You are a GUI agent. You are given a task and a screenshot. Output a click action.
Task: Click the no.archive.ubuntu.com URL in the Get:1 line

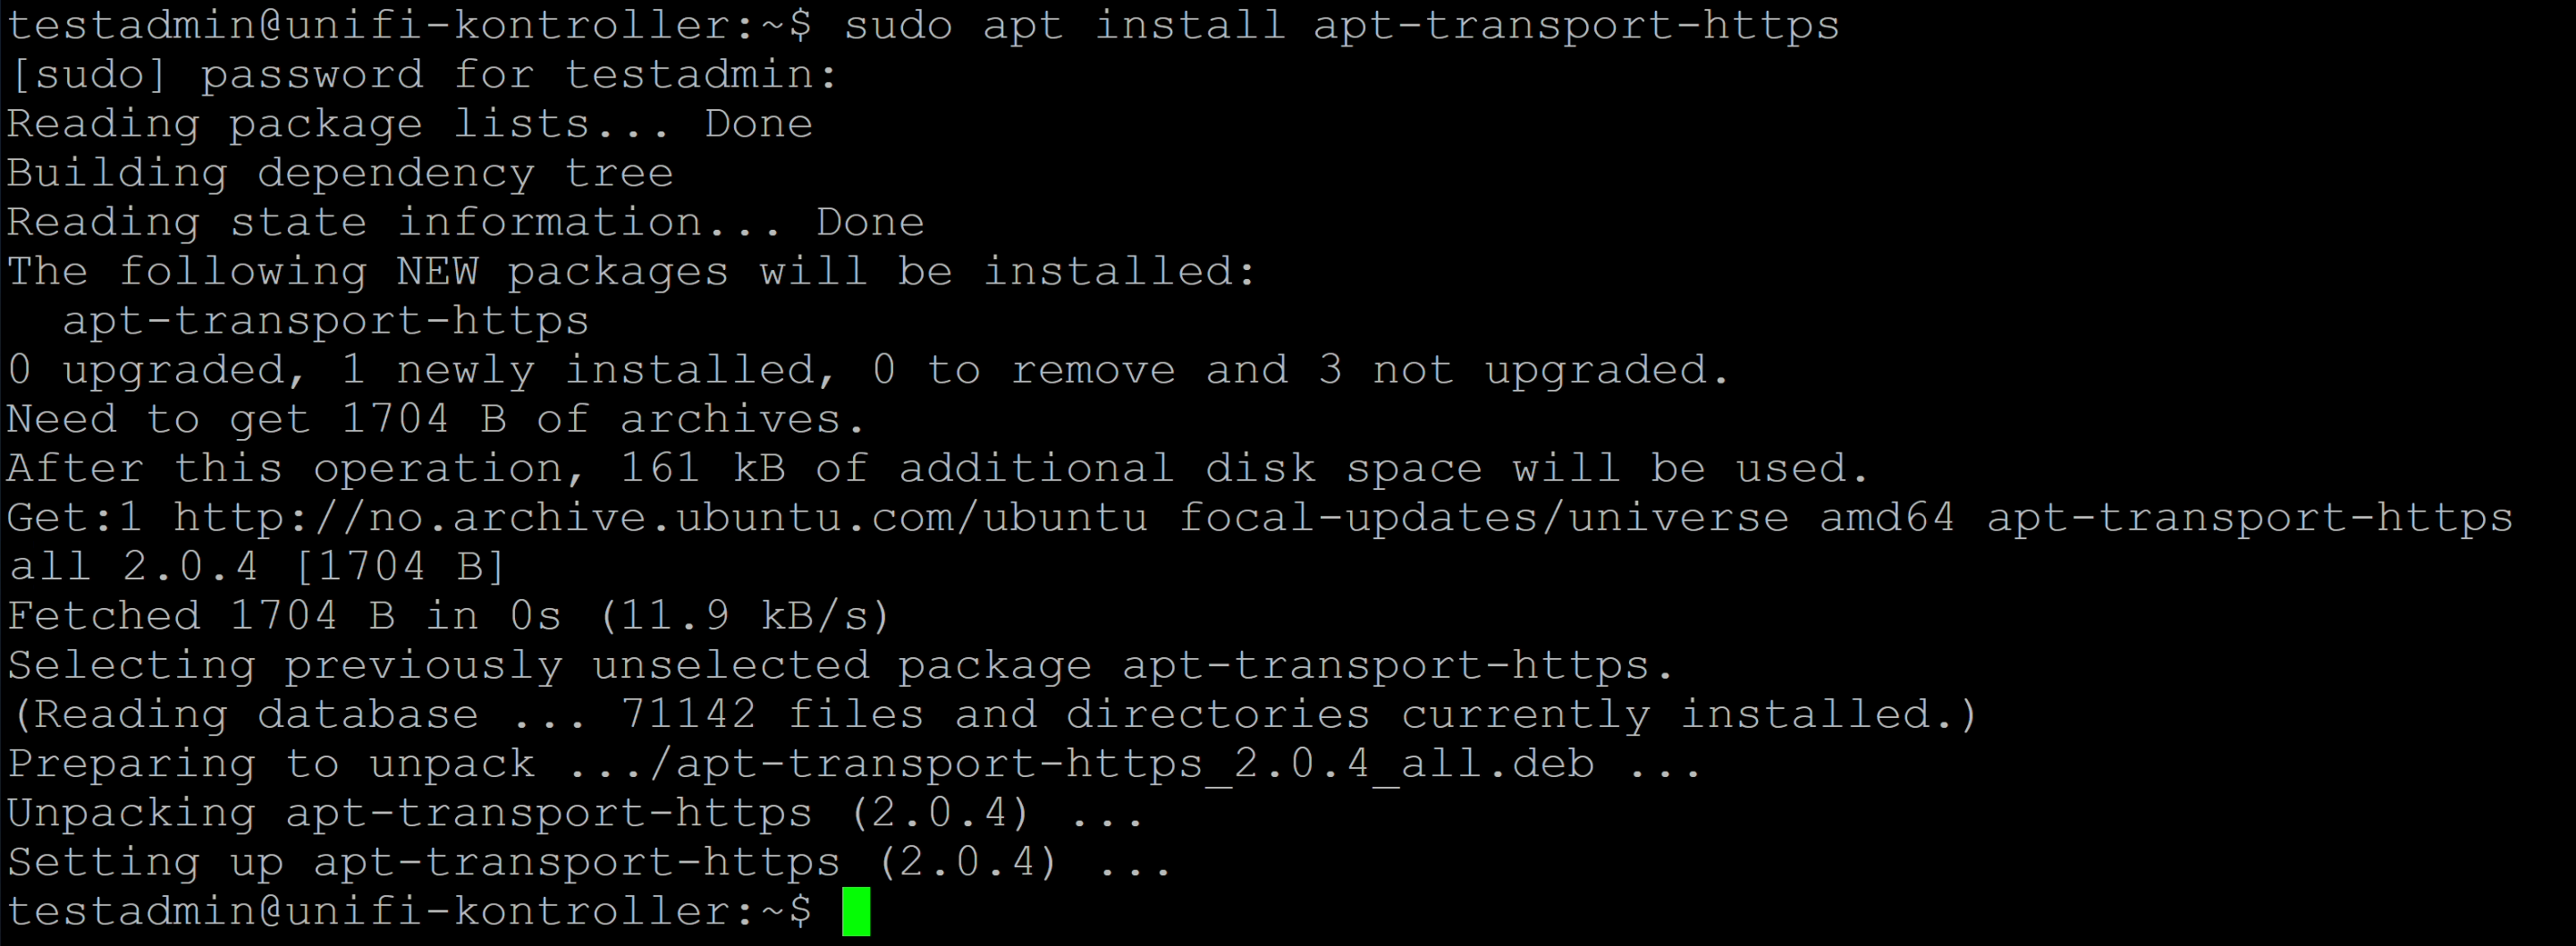coord(660,518)
